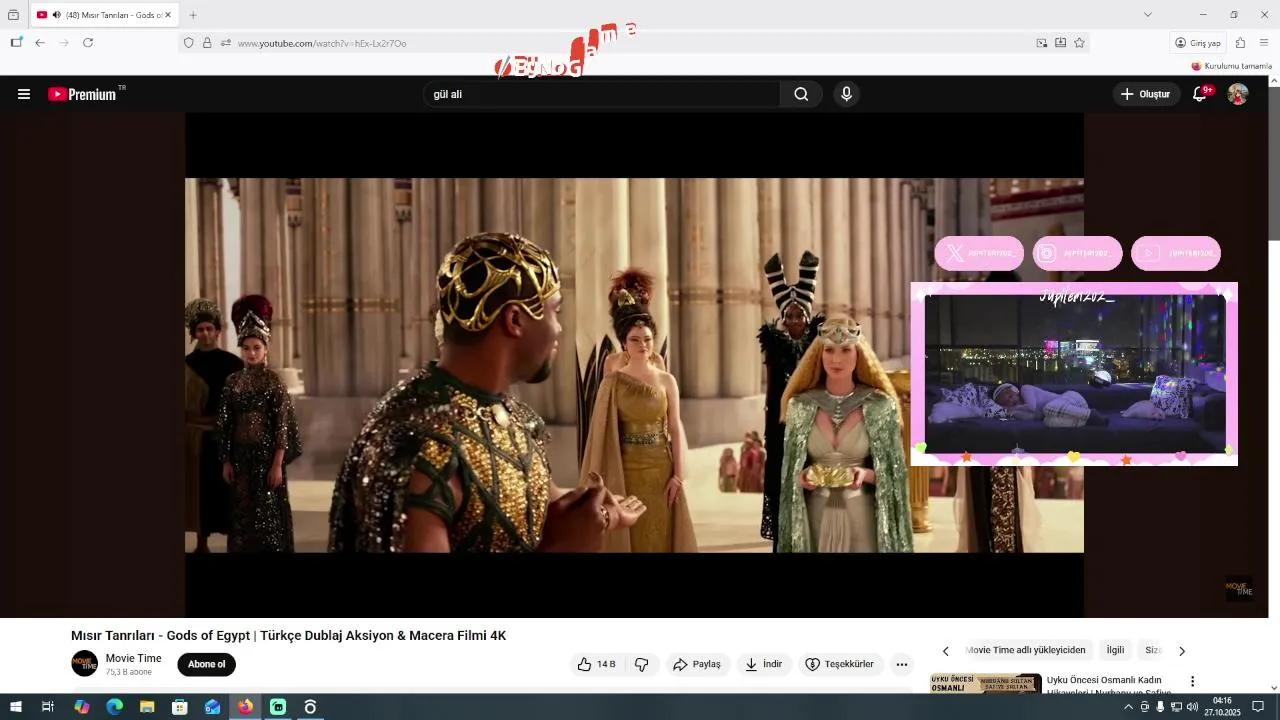Open the account avatar menu
The width and height of the screenshot is (1280, 720).
pyautogui.click(x=1238, y=94)
